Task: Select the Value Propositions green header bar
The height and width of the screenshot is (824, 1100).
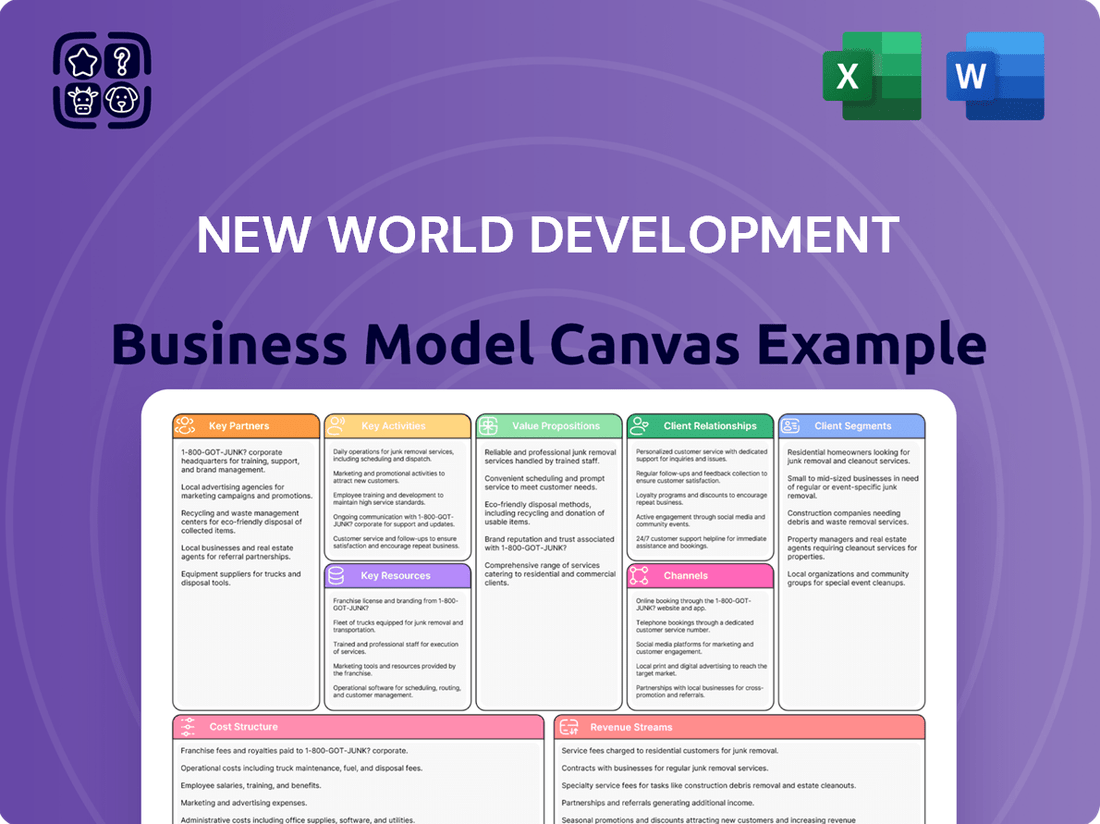Action: click(549, 425)
